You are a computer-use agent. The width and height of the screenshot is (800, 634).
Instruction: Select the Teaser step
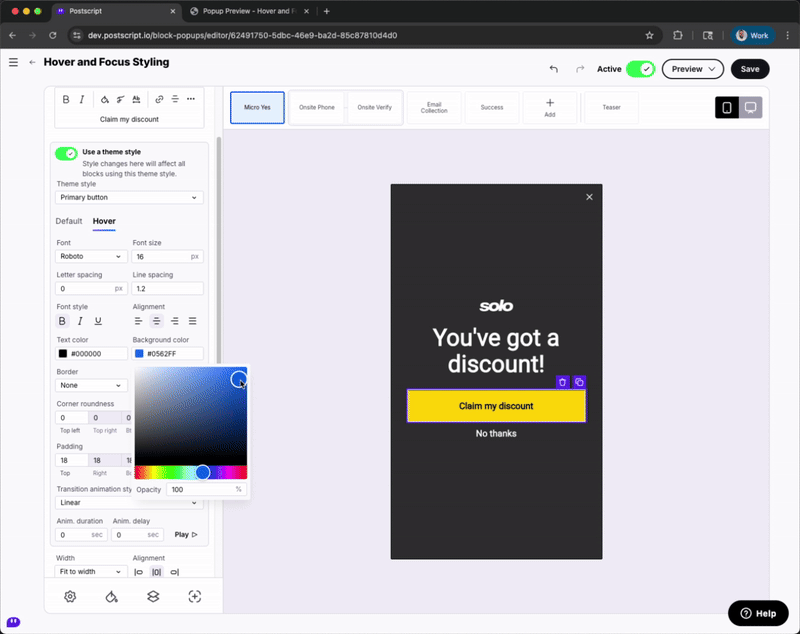(611, 108)
